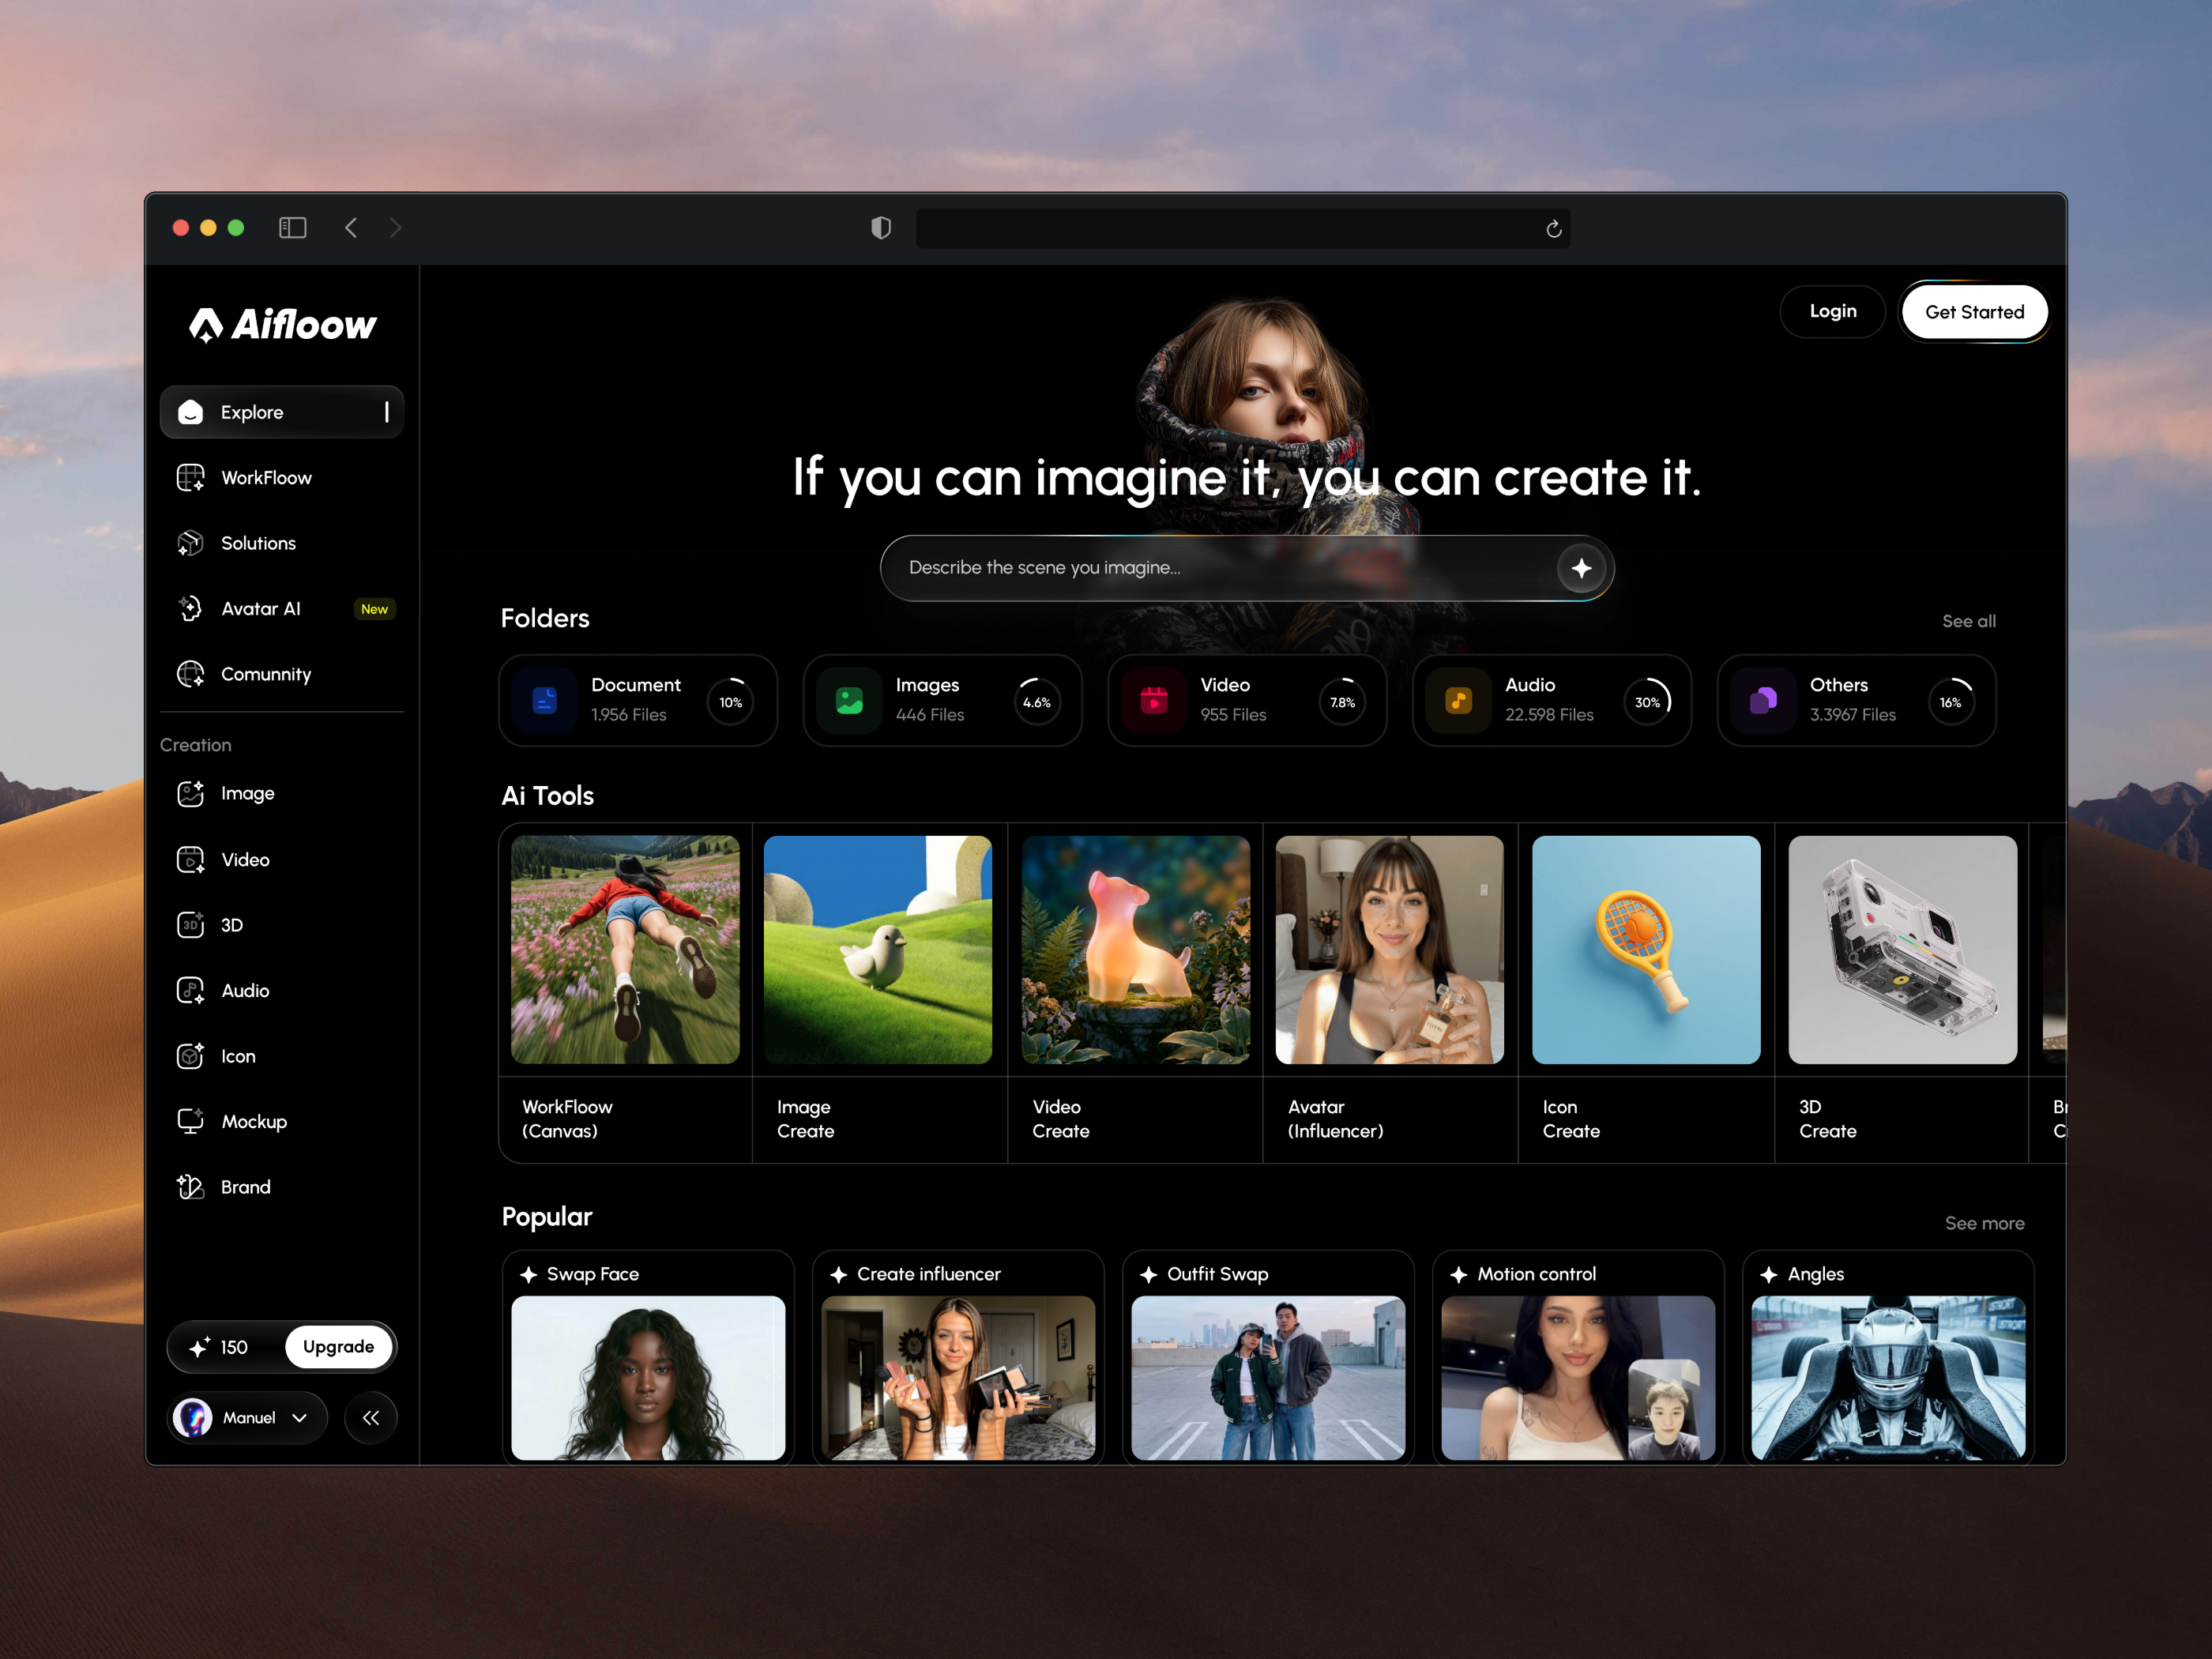The width and height of the screenshot is (2212, 1659).
Task: Open the Create influencer preview image
Action: 958,1378
